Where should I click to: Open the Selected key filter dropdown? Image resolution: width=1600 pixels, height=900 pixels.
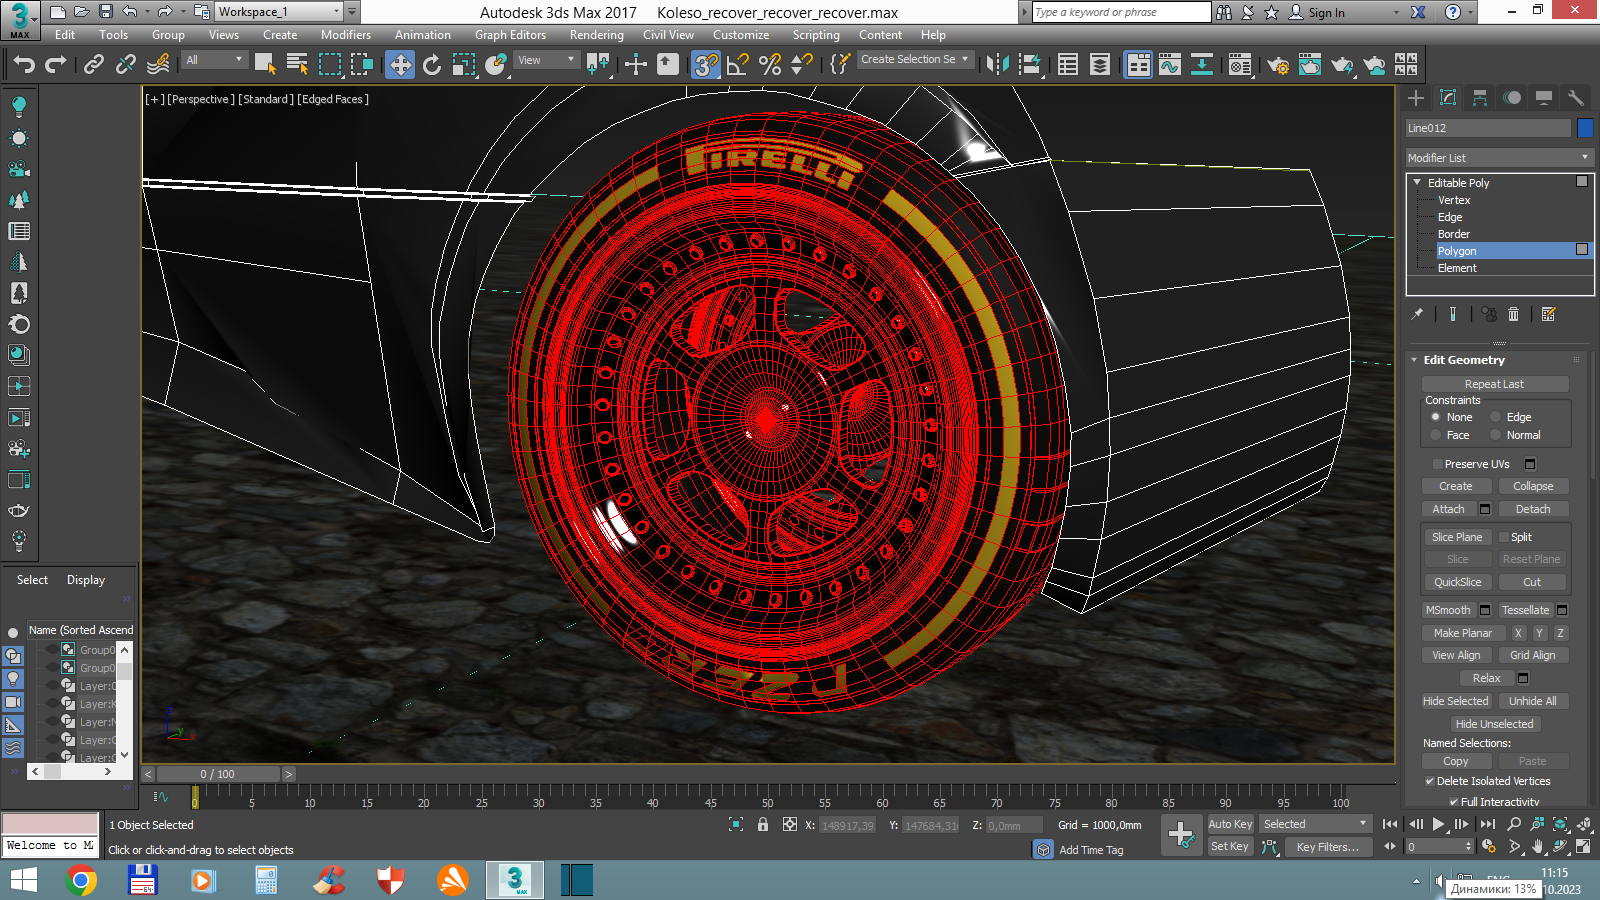(1315, 824)
